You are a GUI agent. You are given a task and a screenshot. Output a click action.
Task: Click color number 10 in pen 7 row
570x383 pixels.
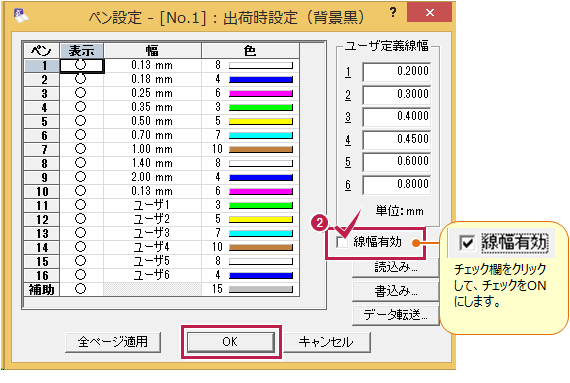pos(217,149)
